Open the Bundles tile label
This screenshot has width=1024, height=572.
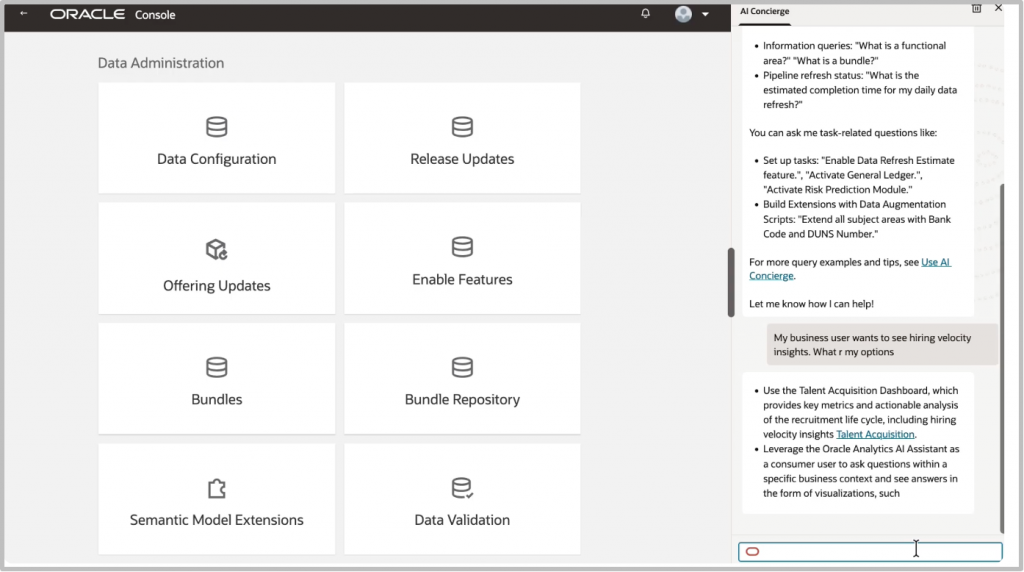216,400
